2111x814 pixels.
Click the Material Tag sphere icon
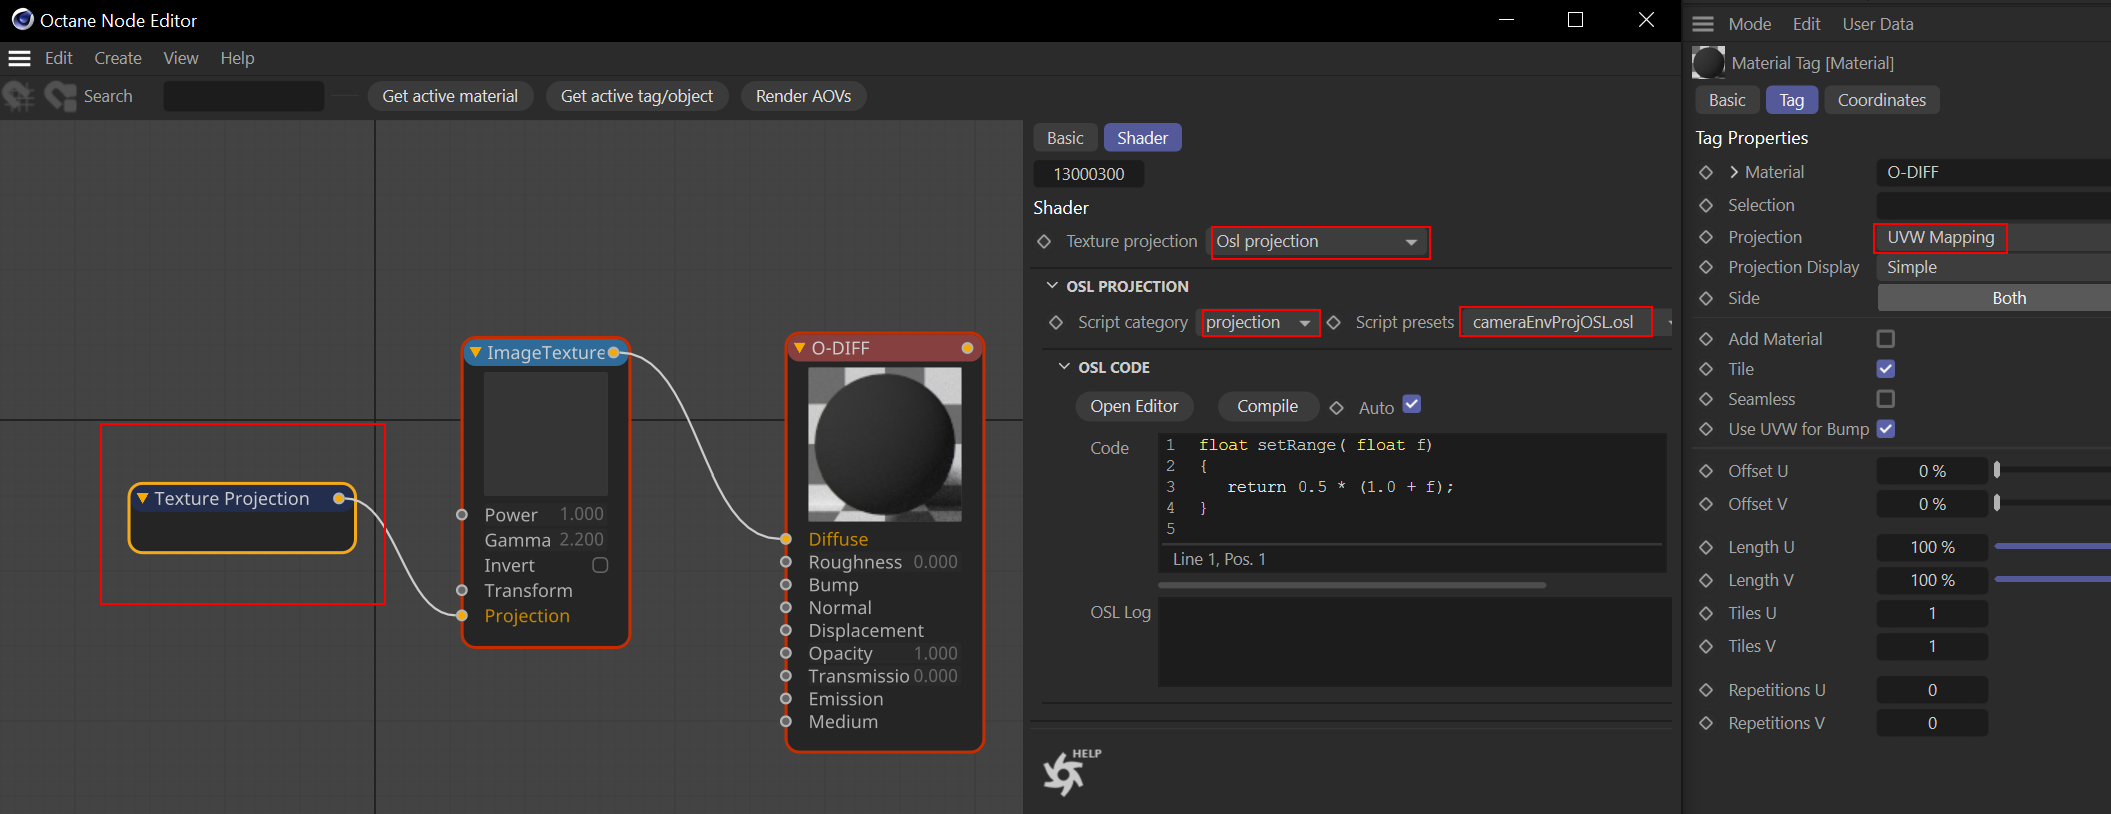pos(1708,63)
